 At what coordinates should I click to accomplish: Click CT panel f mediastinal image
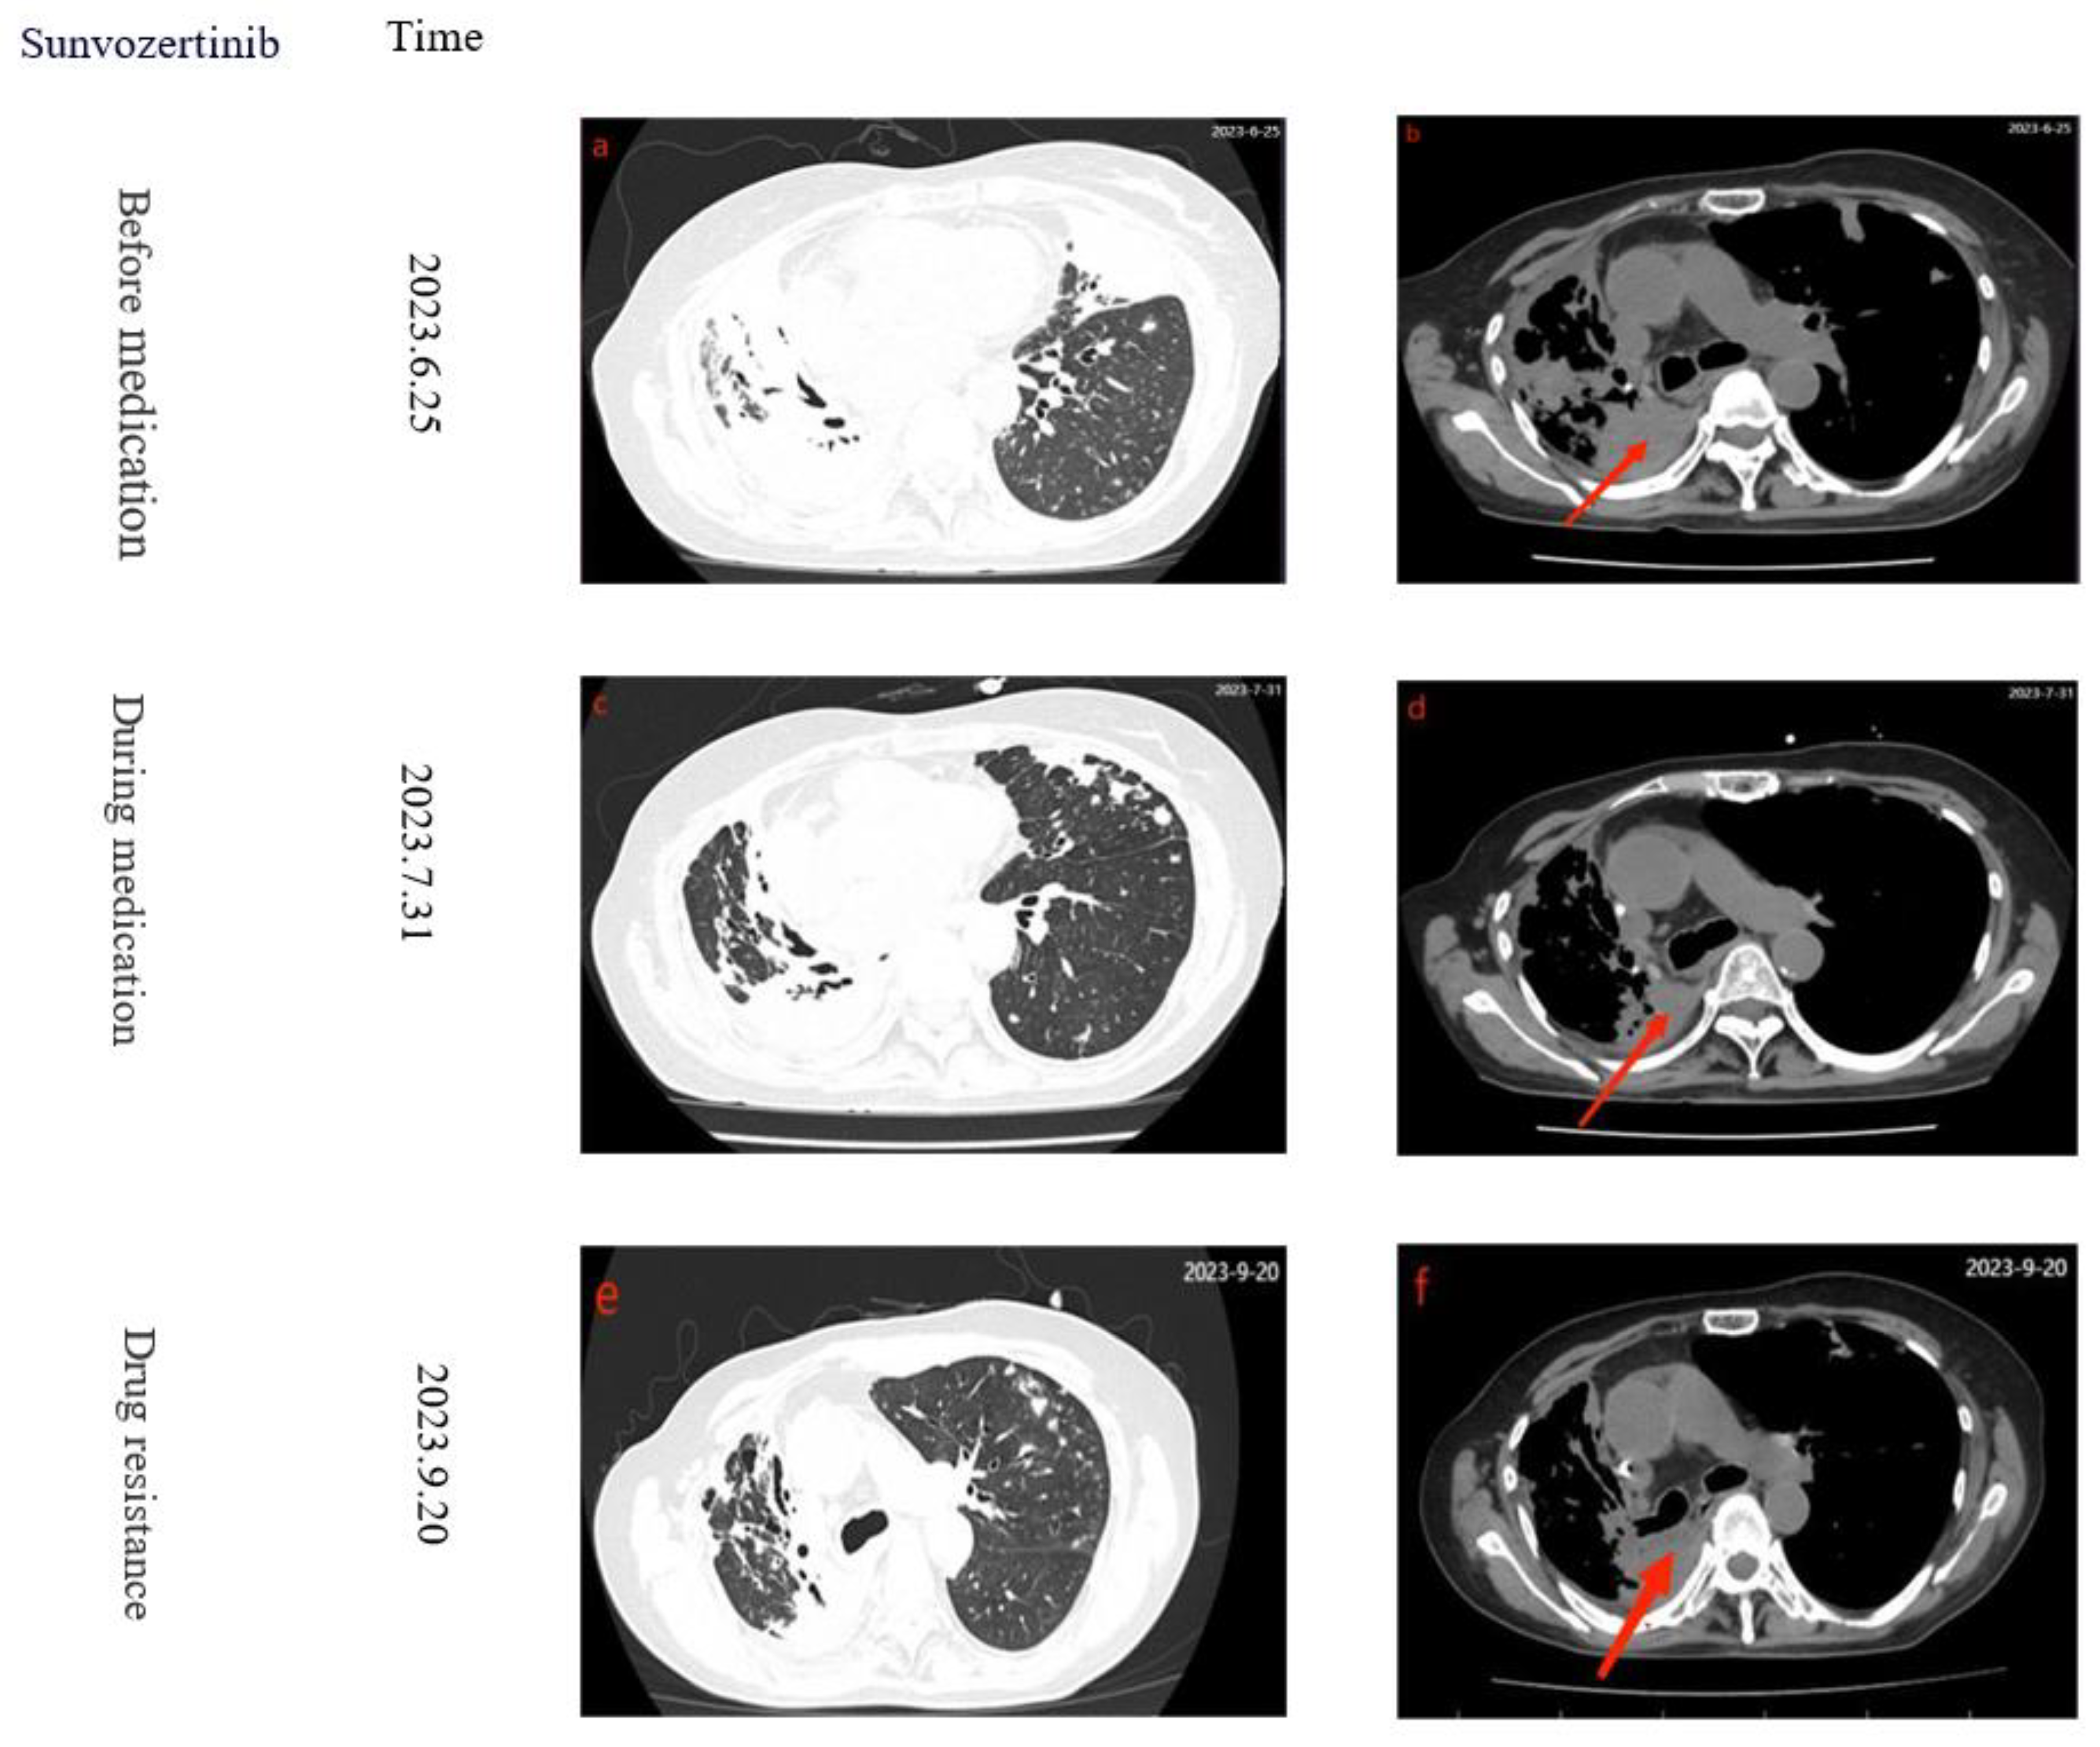coord(1737,1480)
